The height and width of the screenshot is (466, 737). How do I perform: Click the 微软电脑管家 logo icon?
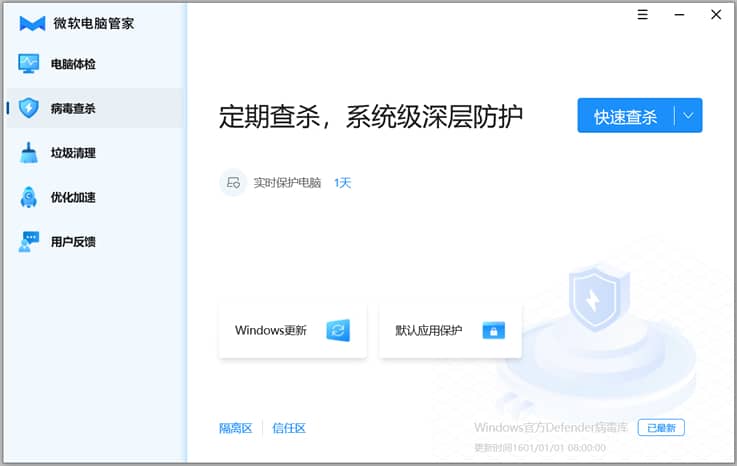pos(32,23)
